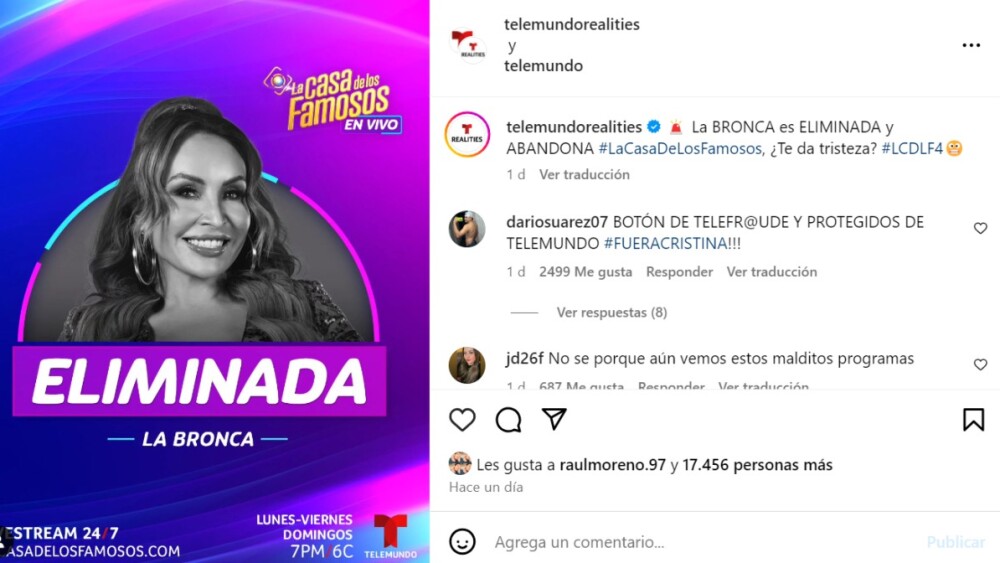Save the post with the bookmark icon
This screenshot has width=1000, height=563.
[x=973, y=420]
